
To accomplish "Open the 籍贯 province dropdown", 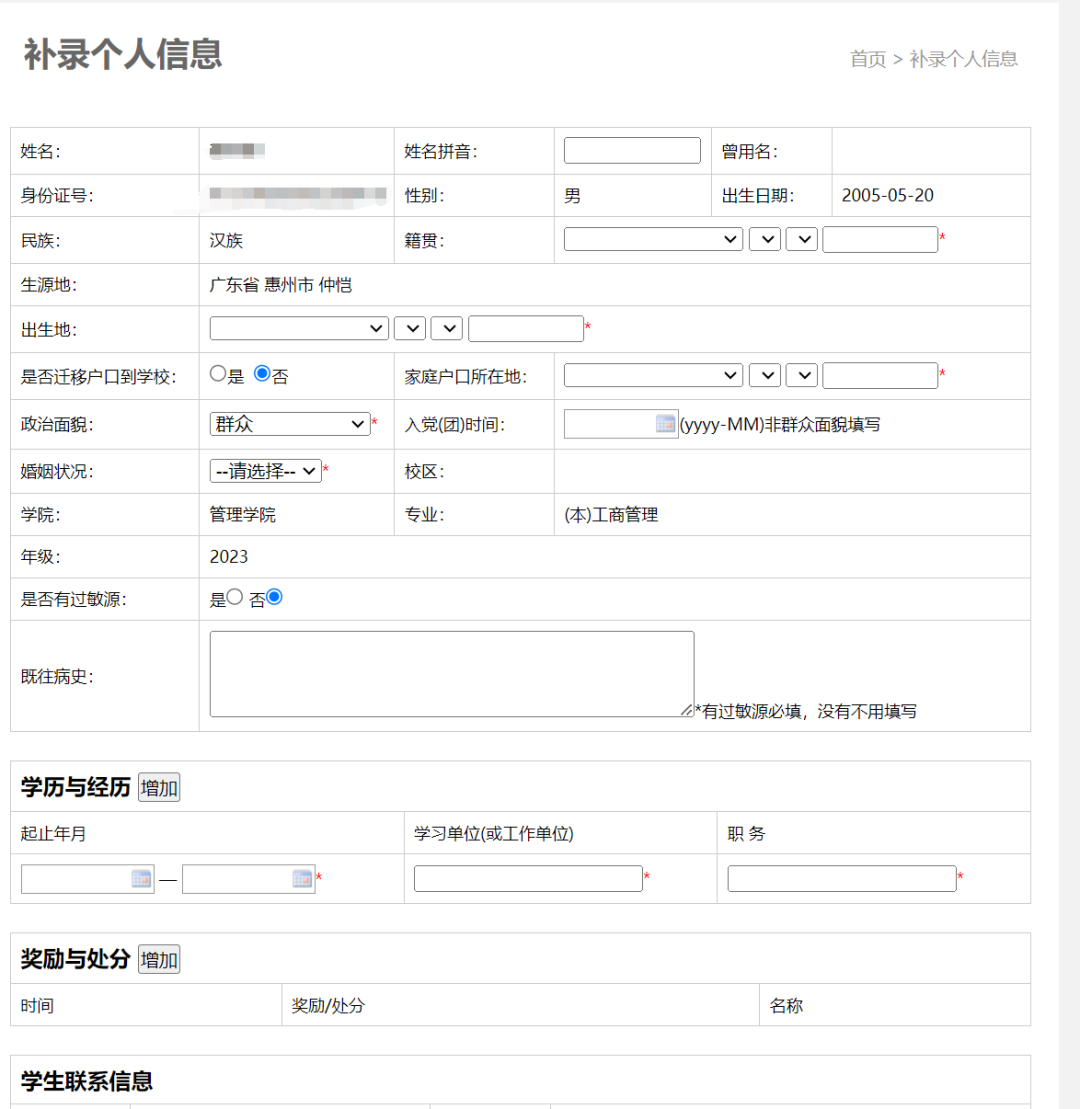I will 652,239.
